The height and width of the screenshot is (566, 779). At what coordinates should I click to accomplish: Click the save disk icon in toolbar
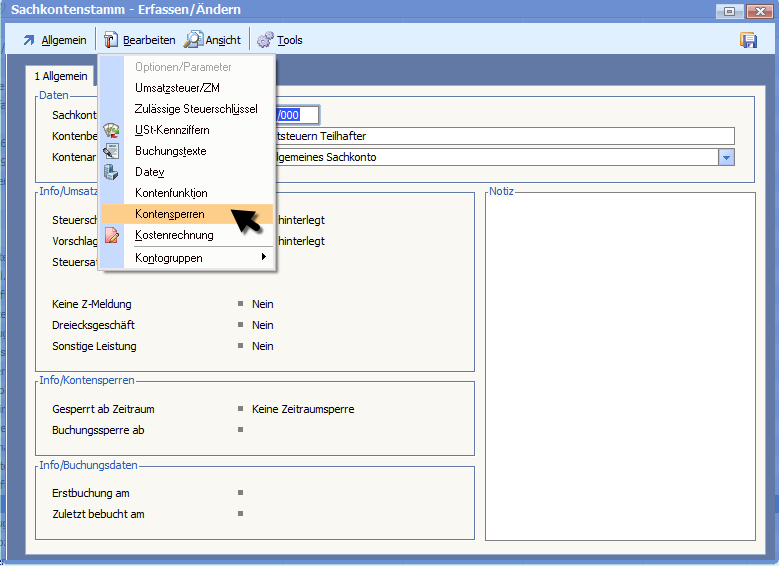[747, 40]
